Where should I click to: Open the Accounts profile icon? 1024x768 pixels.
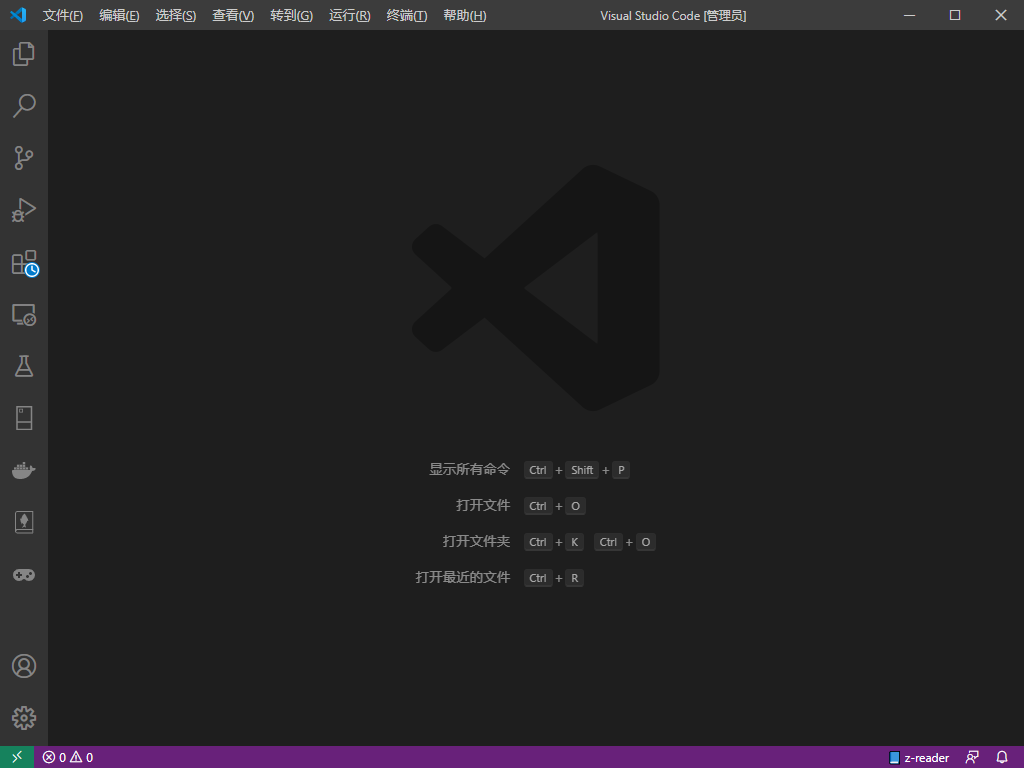pos(24,666)
